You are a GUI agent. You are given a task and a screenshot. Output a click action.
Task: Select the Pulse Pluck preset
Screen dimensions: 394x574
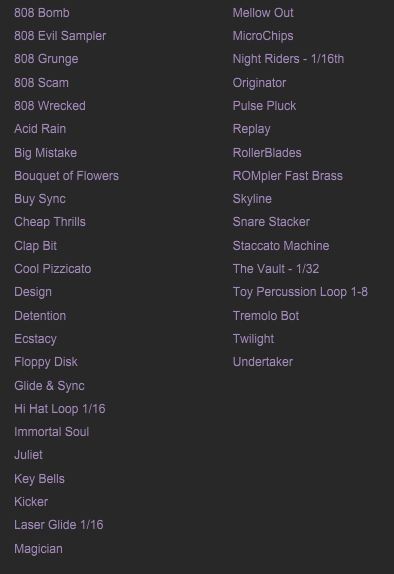tap(264, 106)
